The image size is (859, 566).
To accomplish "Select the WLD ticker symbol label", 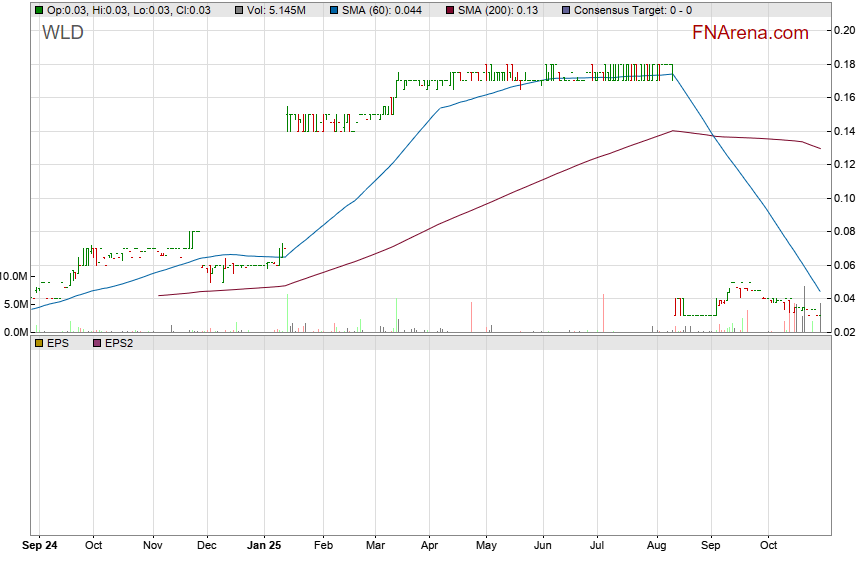I will click(x=63, y=33).
